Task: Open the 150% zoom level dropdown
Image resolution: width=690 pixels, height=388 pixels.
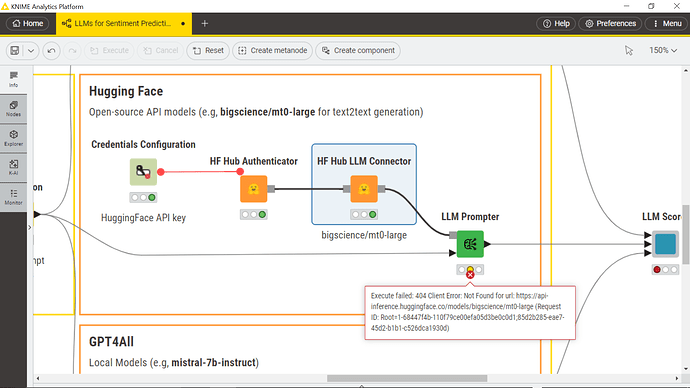Action: (x=663, y=51)
